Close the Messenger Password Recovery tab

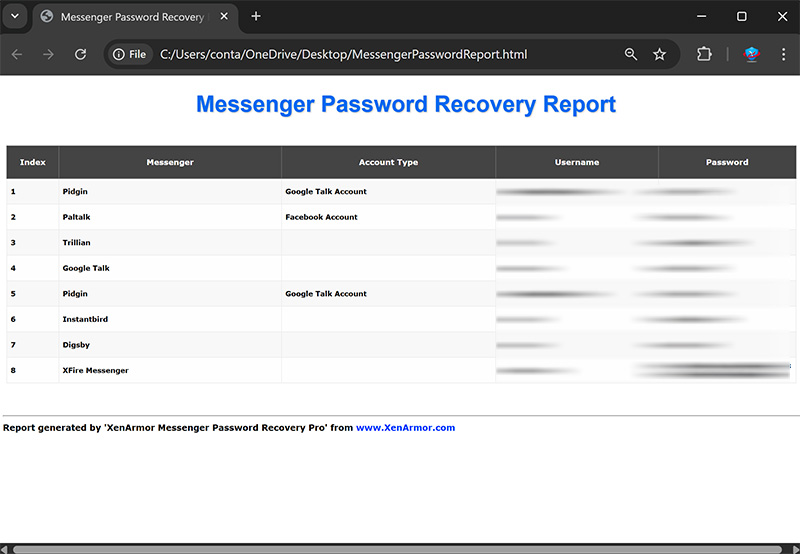[224, 17]
